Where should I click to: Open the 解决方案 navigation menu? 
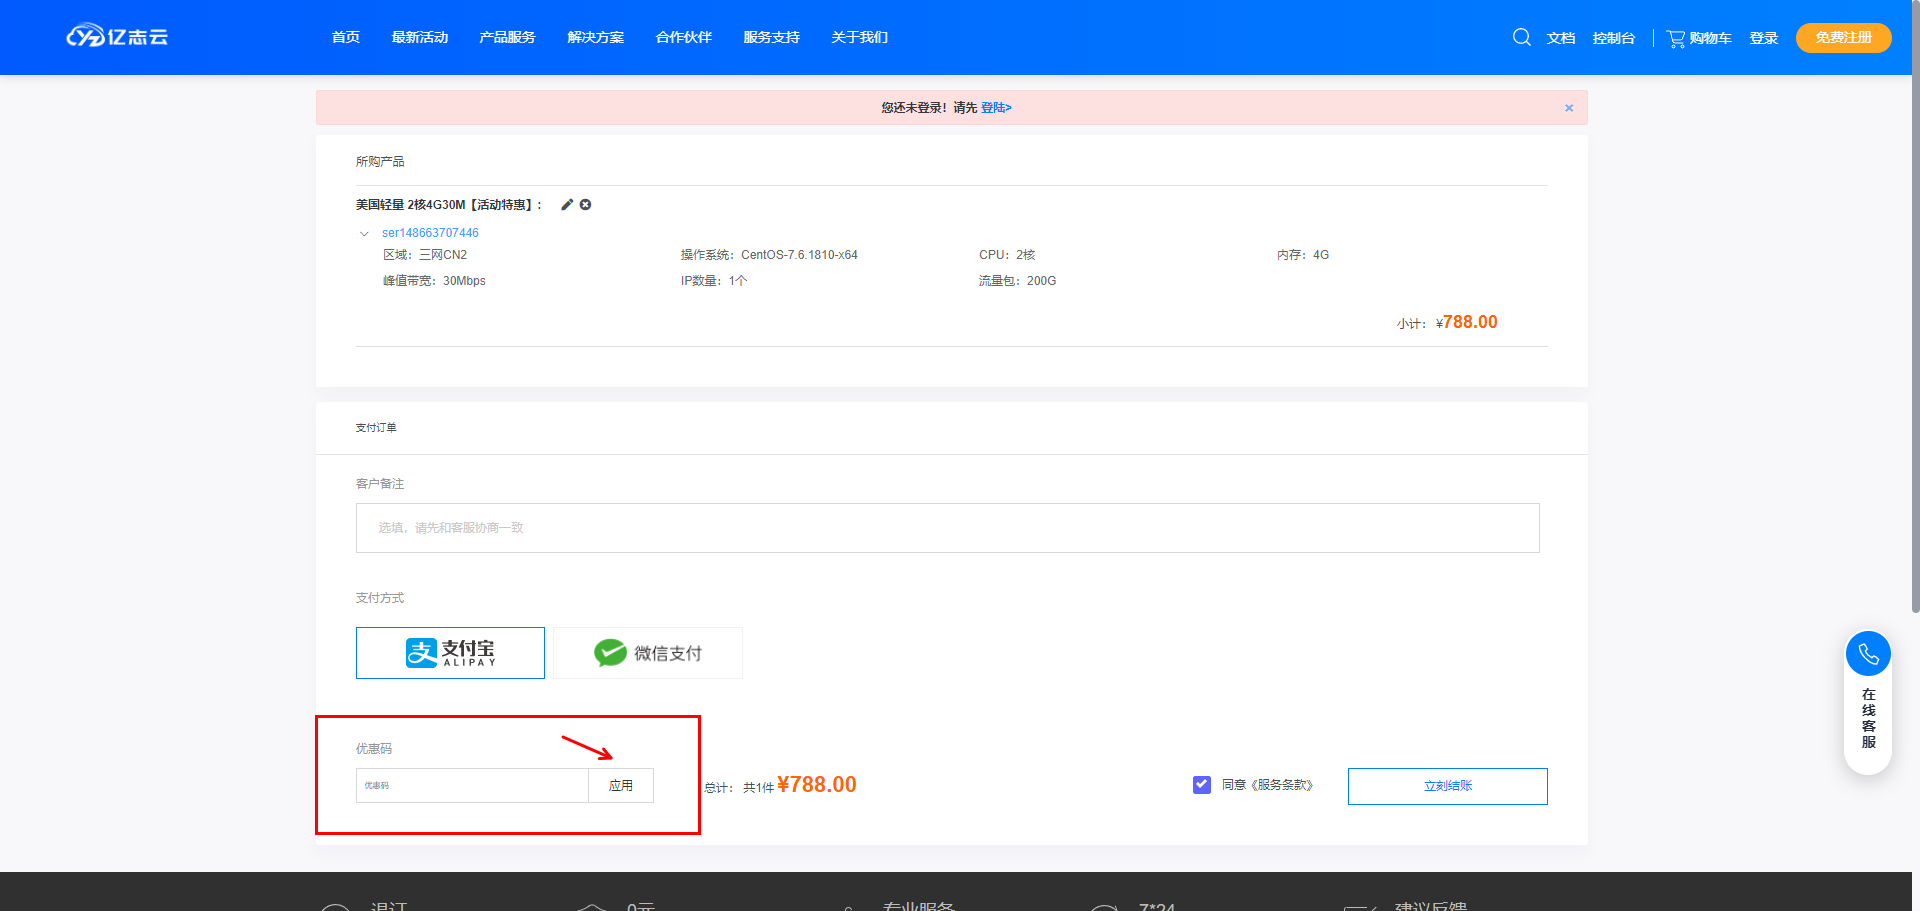595,38
